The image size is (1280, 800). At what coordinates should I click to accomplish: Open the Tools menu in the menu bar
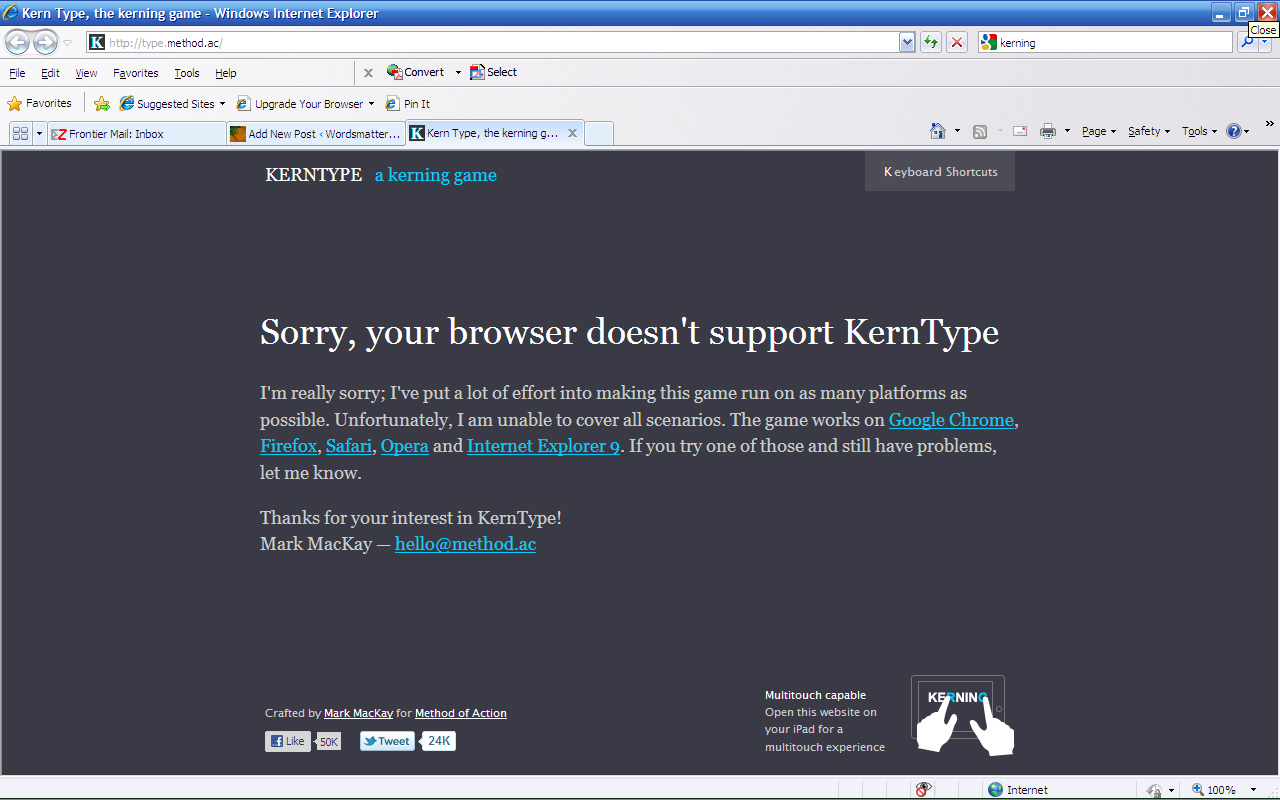[x=187, y=73]
